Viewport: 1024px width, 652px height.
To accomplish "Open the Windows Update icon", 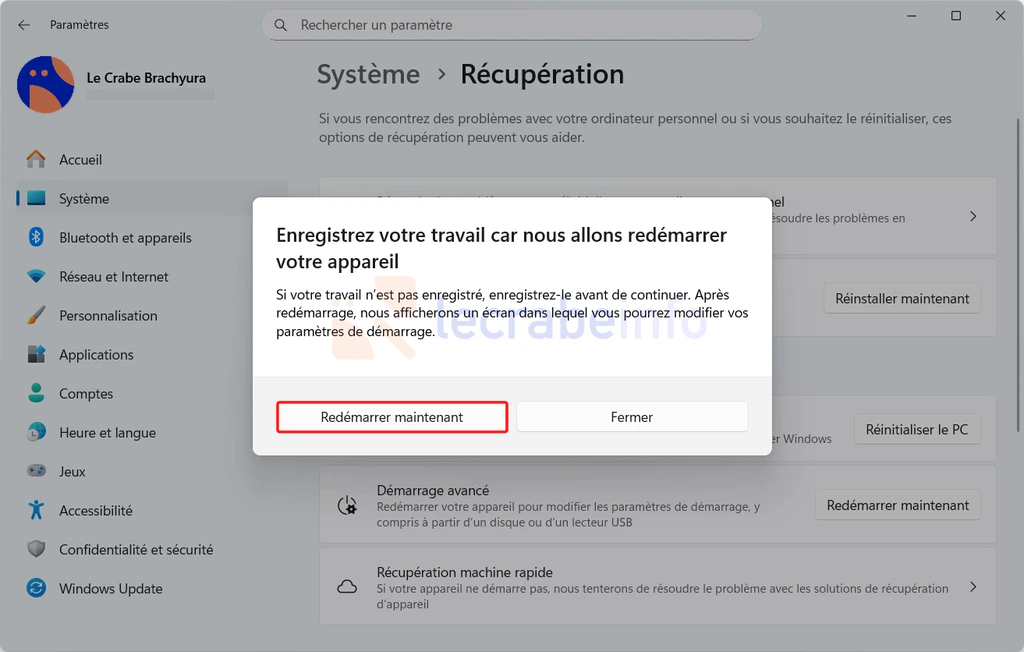I will click(x=37, y=589).
